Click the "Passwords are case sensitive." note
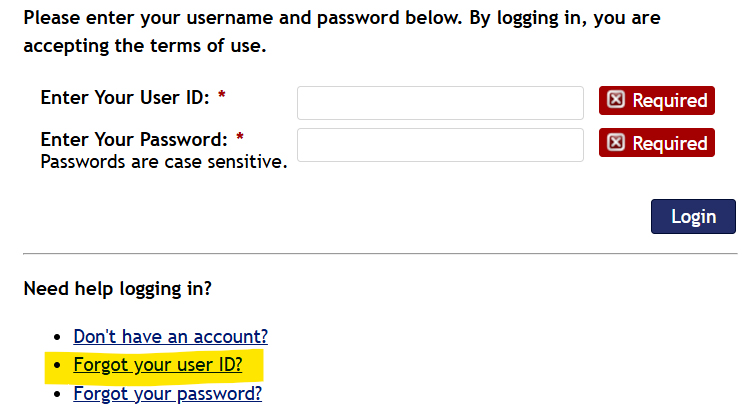The height and width of the screenshot is (417, 751). [x=164, y=162]
